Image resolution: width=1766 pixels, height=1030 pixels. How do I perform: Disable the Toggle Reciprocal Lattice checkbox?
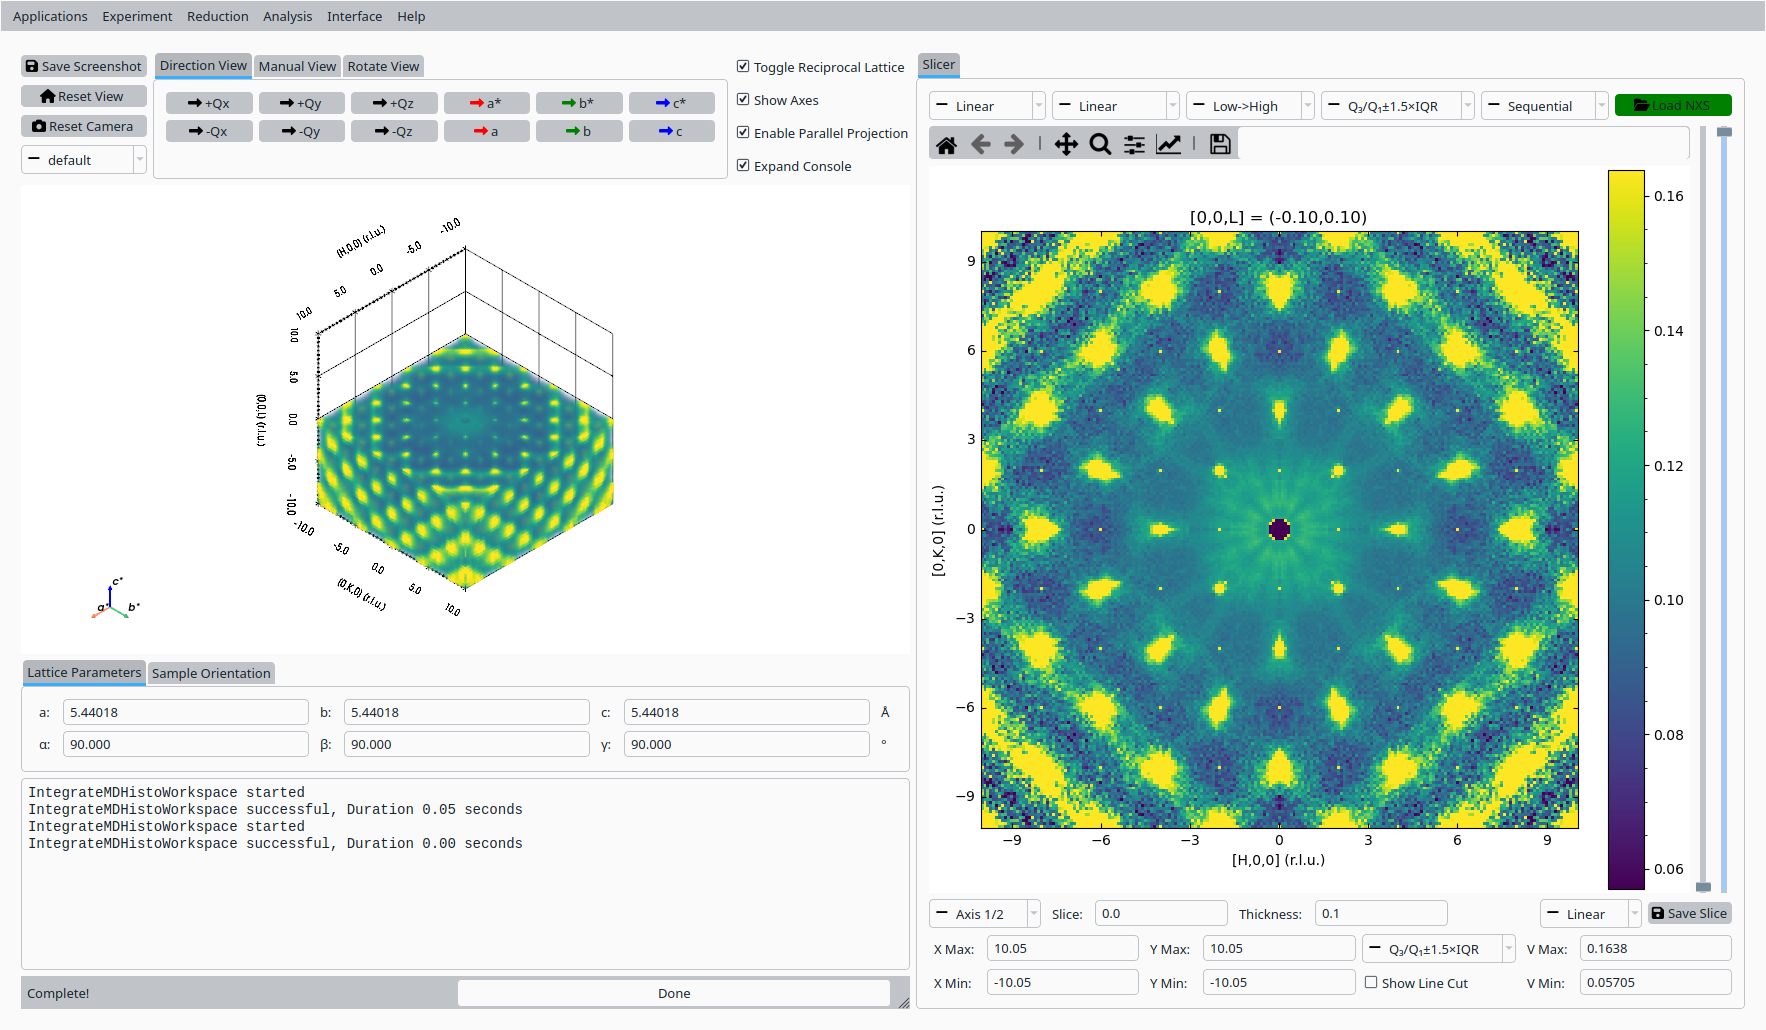[x=743, y=67]
